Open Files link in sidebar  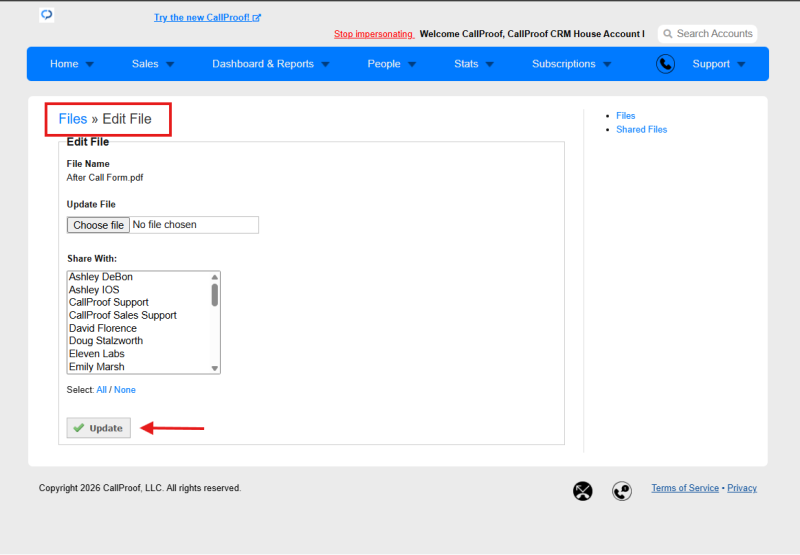626,116
